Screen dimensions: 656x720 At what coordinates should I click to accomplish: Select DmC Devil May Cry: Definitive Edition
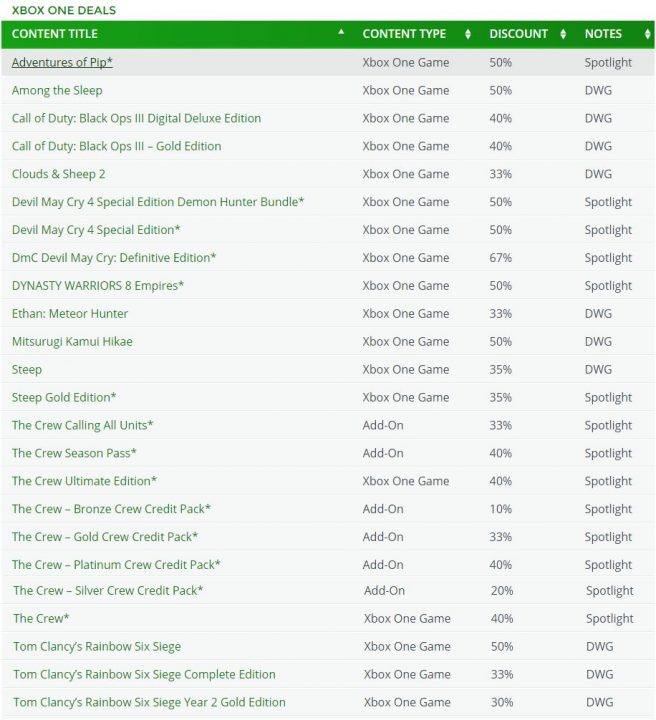pyautogui.click(x=114, y=258)
